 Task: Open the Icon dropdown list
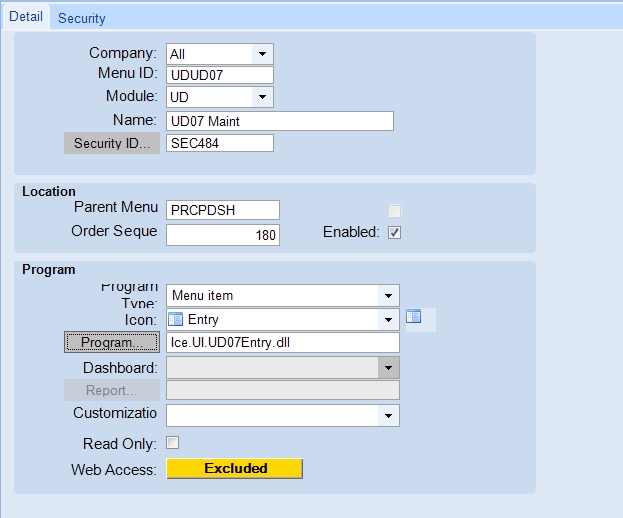pos(388,319)
